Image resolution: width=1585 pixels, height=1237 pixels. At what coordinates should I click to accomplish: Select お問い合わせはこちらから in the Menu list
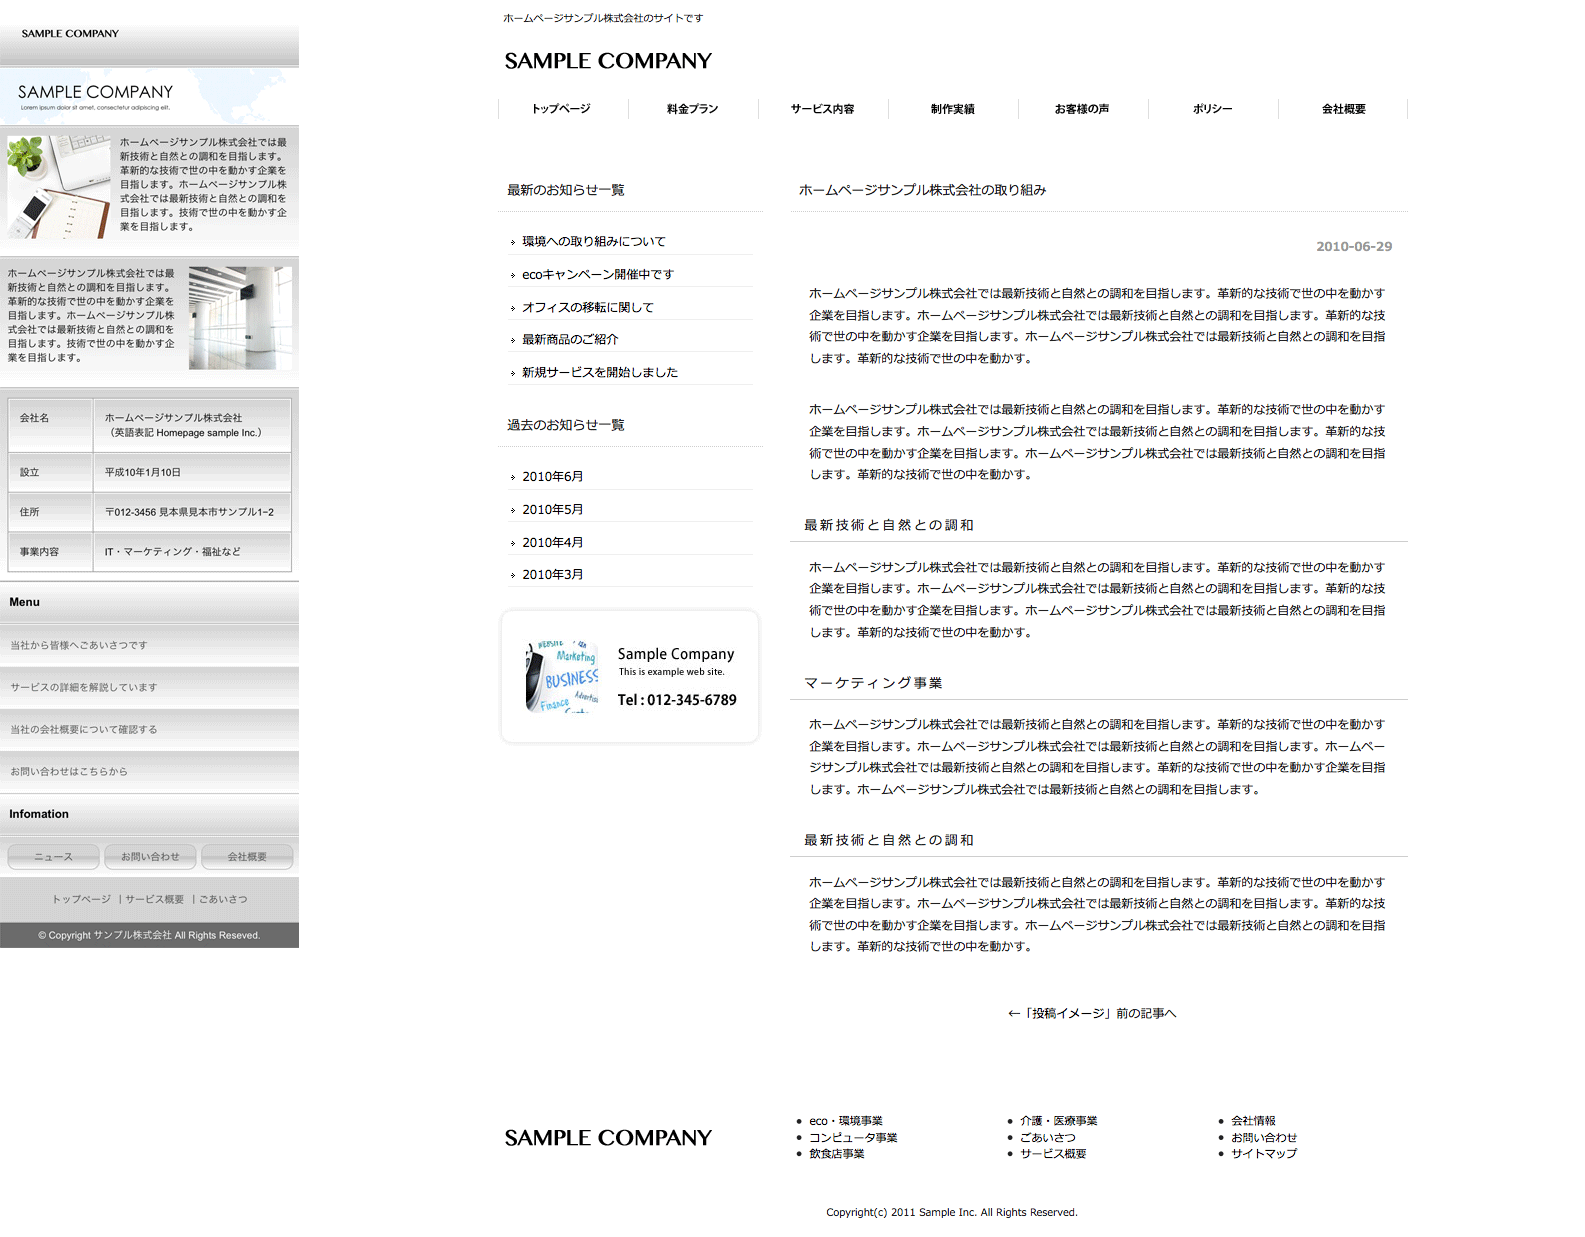click(x=69, y=772)
